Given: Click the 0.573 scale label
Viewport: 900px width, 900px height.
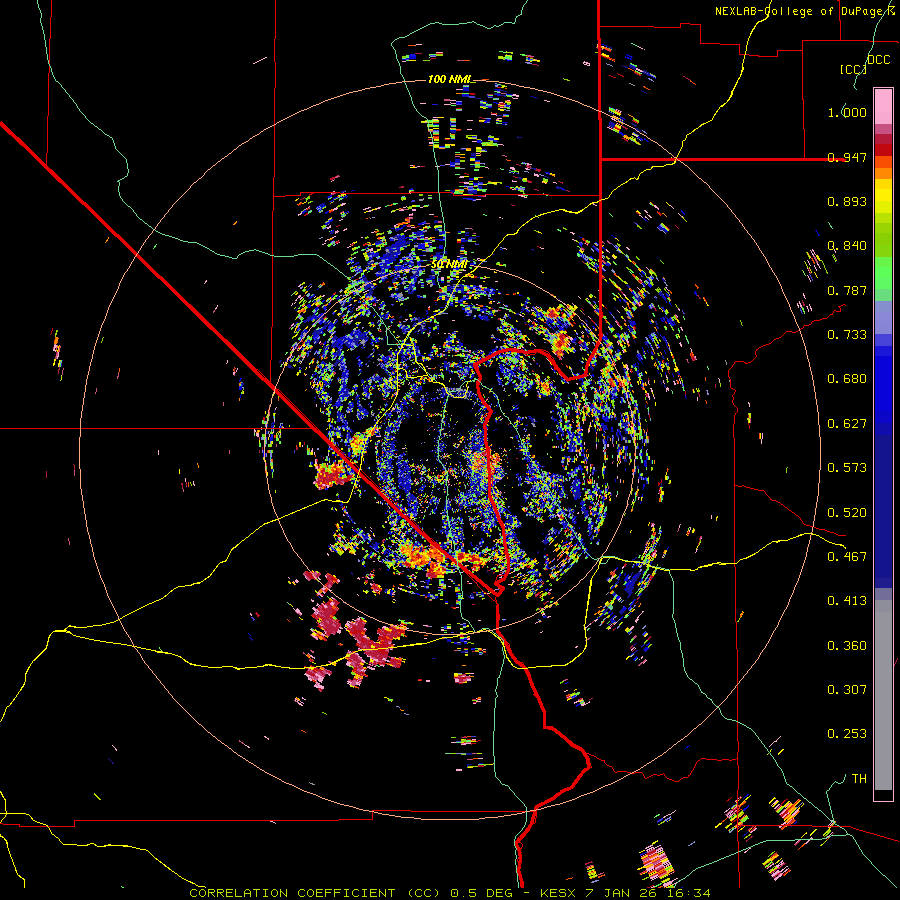Looking at the screenshot, I should (847, 468).
